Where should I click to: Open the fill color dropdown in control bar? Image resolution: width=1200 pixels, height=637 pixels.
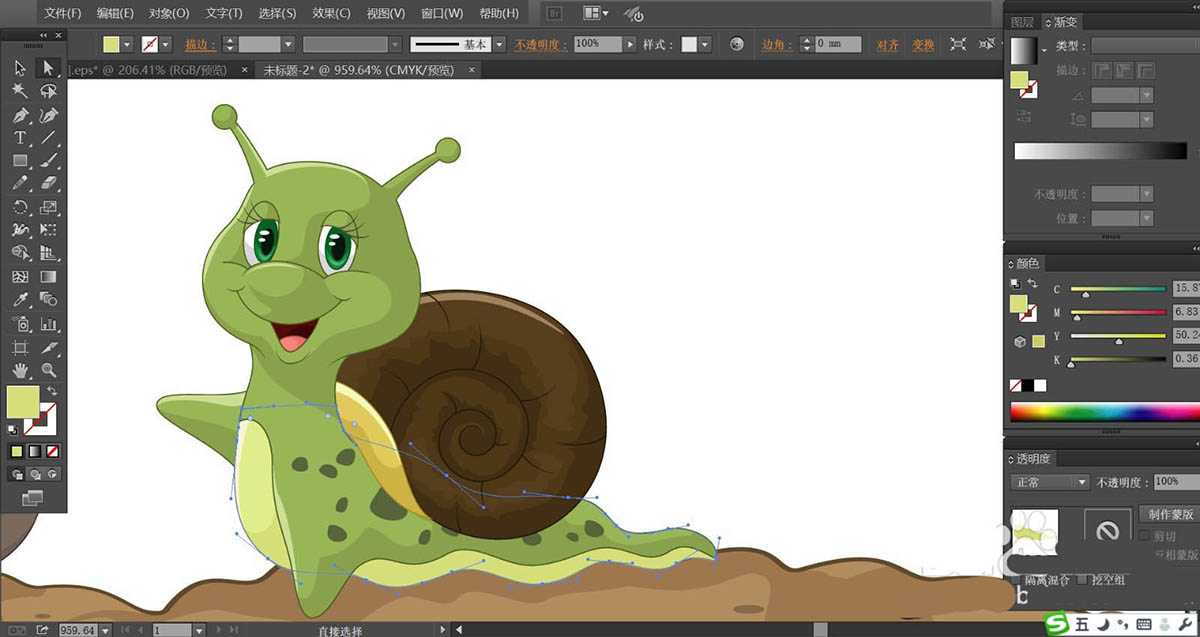[127, 45]
